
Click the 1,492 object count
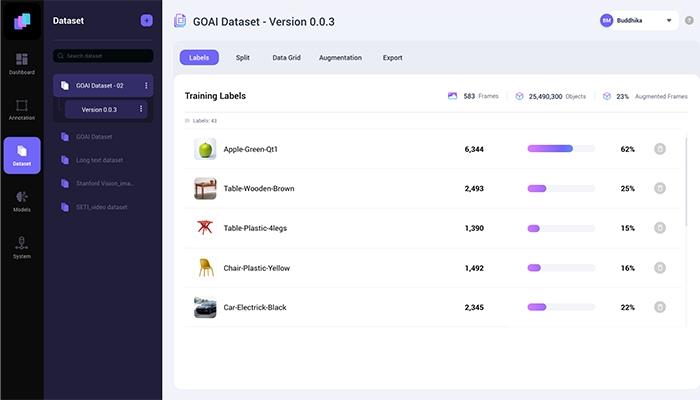click(474, 268)
